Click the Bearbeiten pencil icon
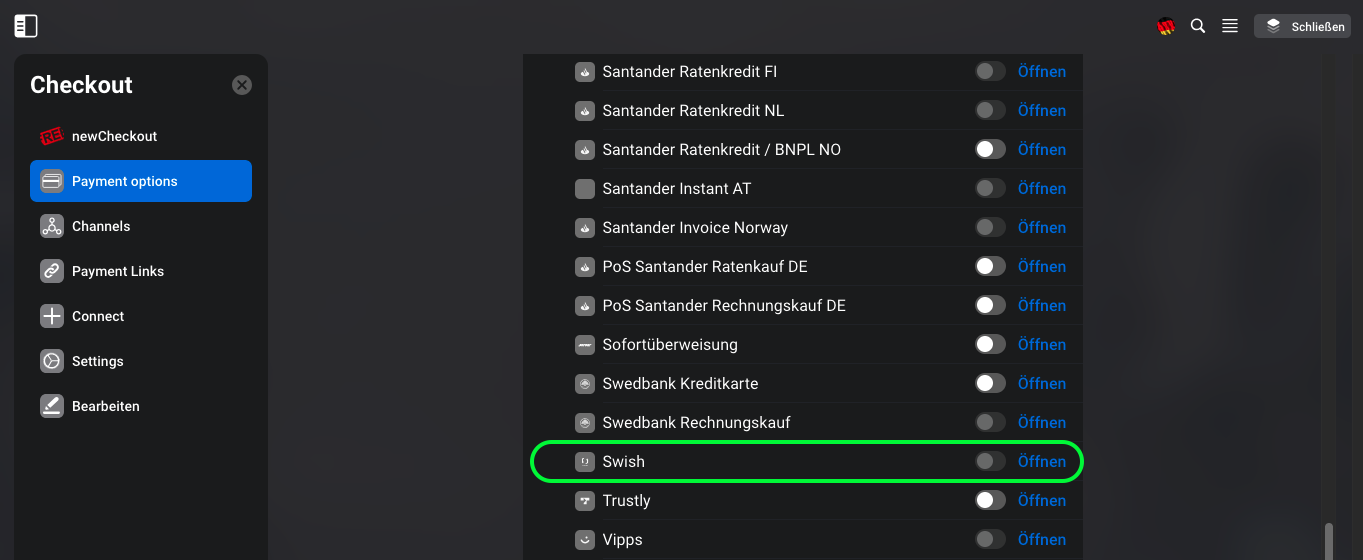 point(52,406)
